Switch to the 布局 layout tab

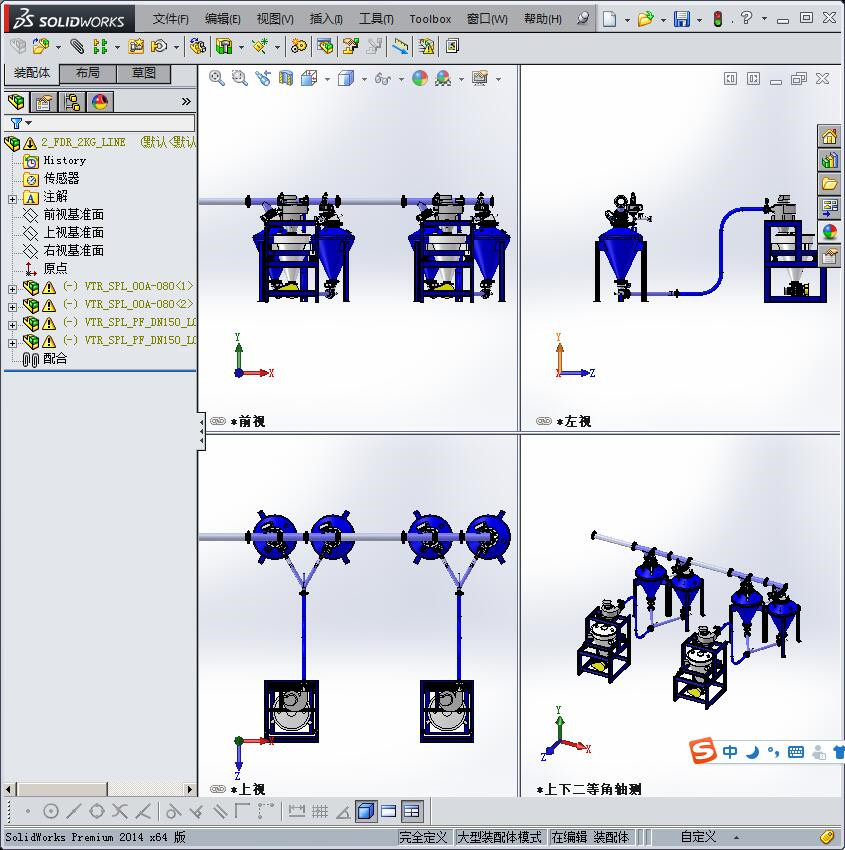click(x=87, y=73)
